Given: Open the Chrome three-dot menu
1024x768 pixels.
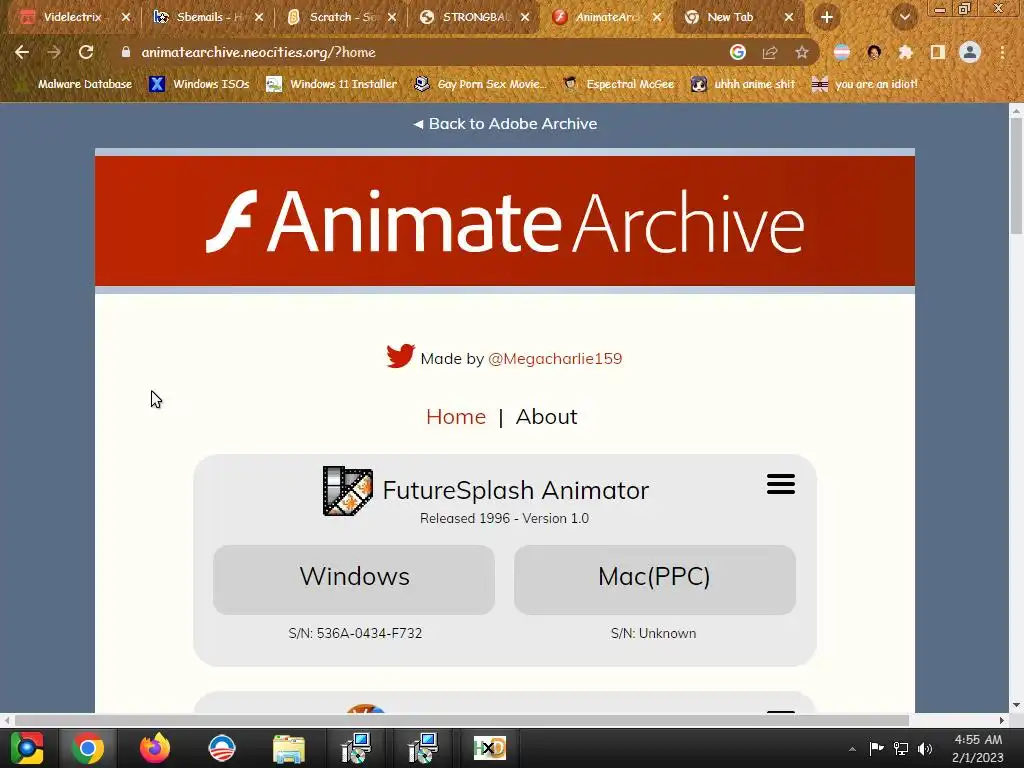Looking at the screenshot, I should [x=1002, y=52].
